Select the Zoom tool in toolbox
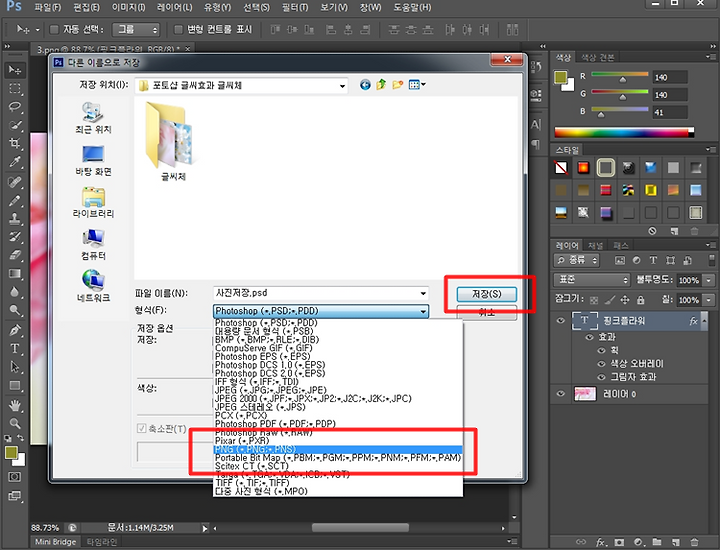The image size is (720, 550). pos(15,423)
